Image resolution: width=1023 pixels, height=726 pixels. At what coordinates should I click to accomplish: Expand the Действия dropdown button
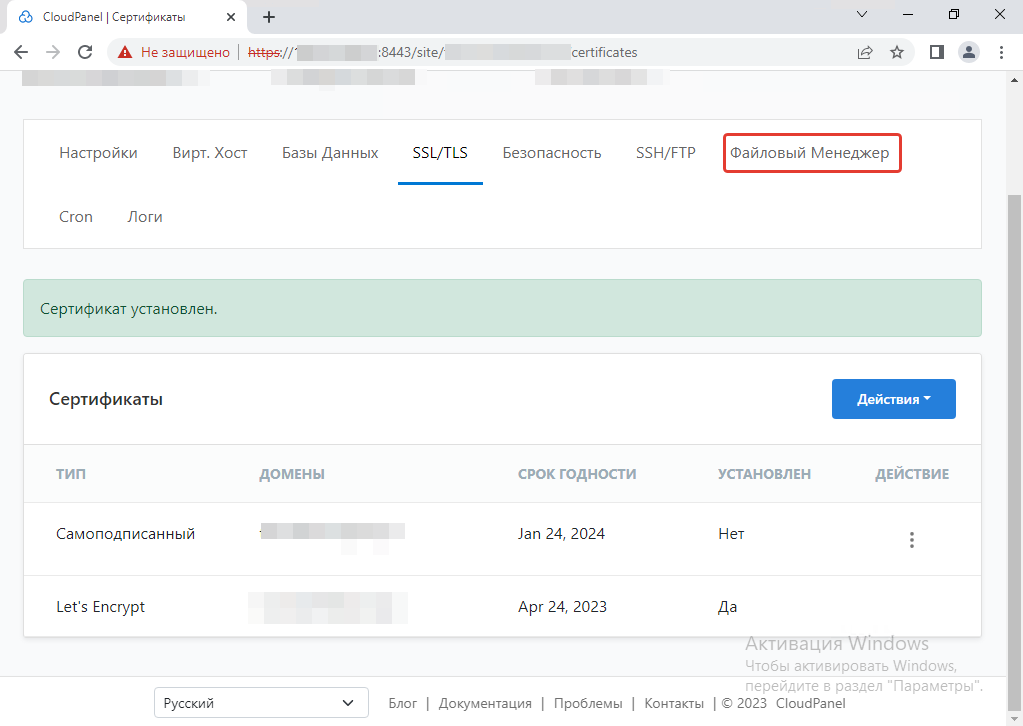[x=893, y=399]
